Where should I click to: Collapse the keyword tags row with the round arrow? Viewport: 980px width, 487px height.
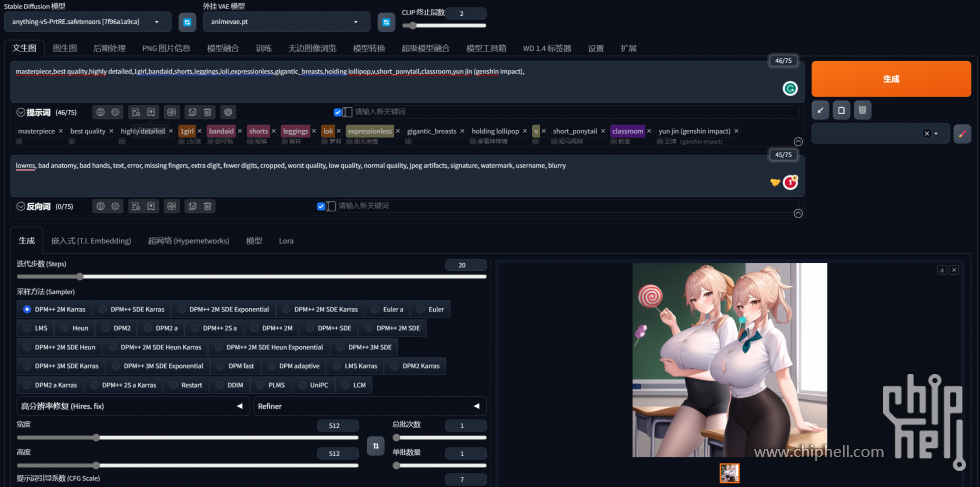tap(798, 141)
